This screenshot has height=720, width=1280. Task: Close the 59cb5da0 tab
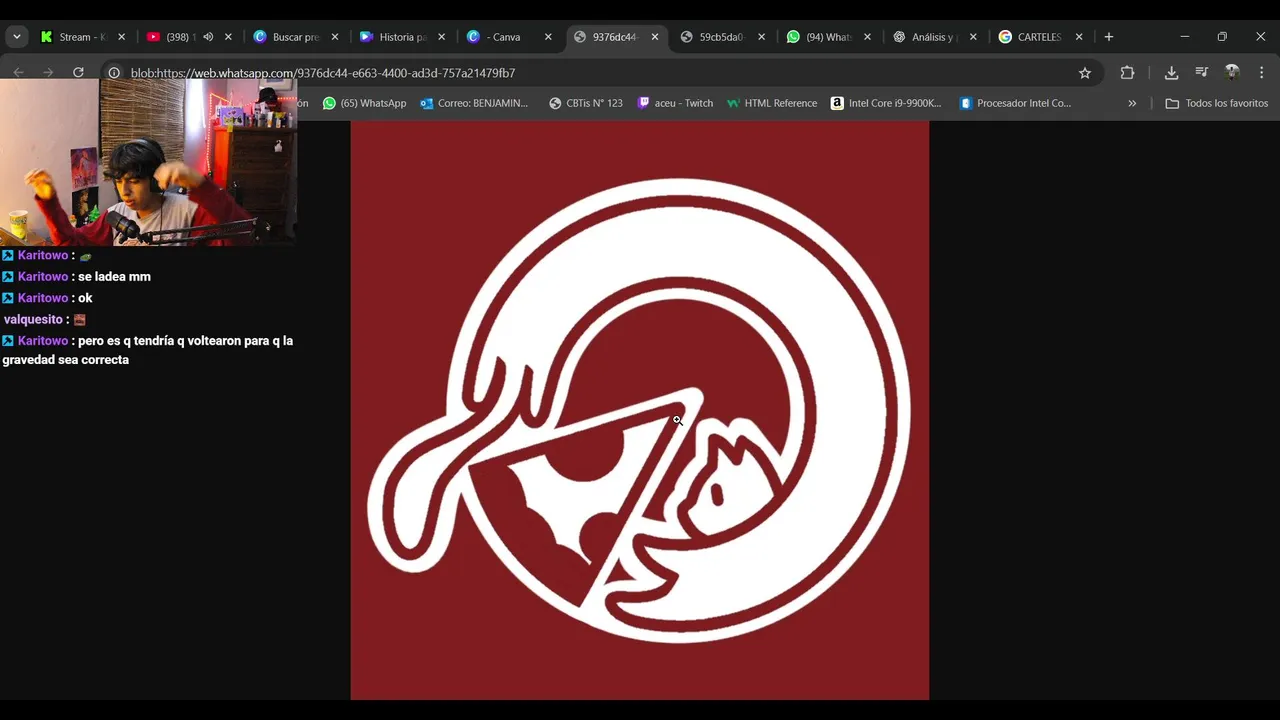click(762, 37)
